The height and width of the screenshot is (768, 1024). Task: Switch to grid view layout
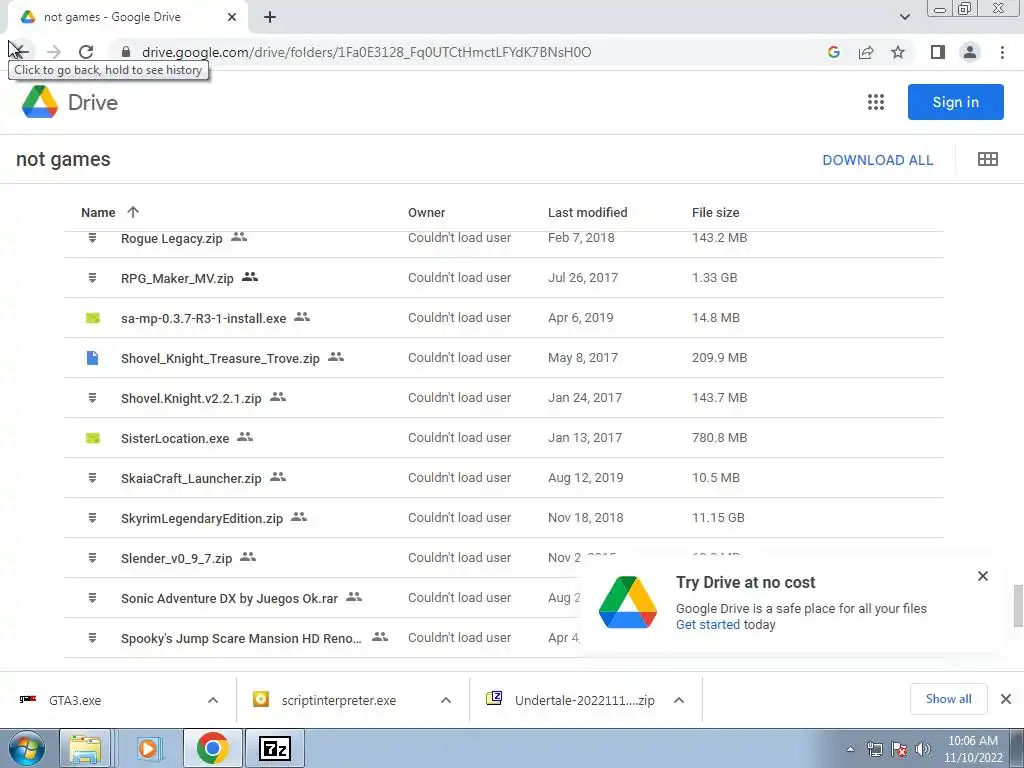click(987, 159)
